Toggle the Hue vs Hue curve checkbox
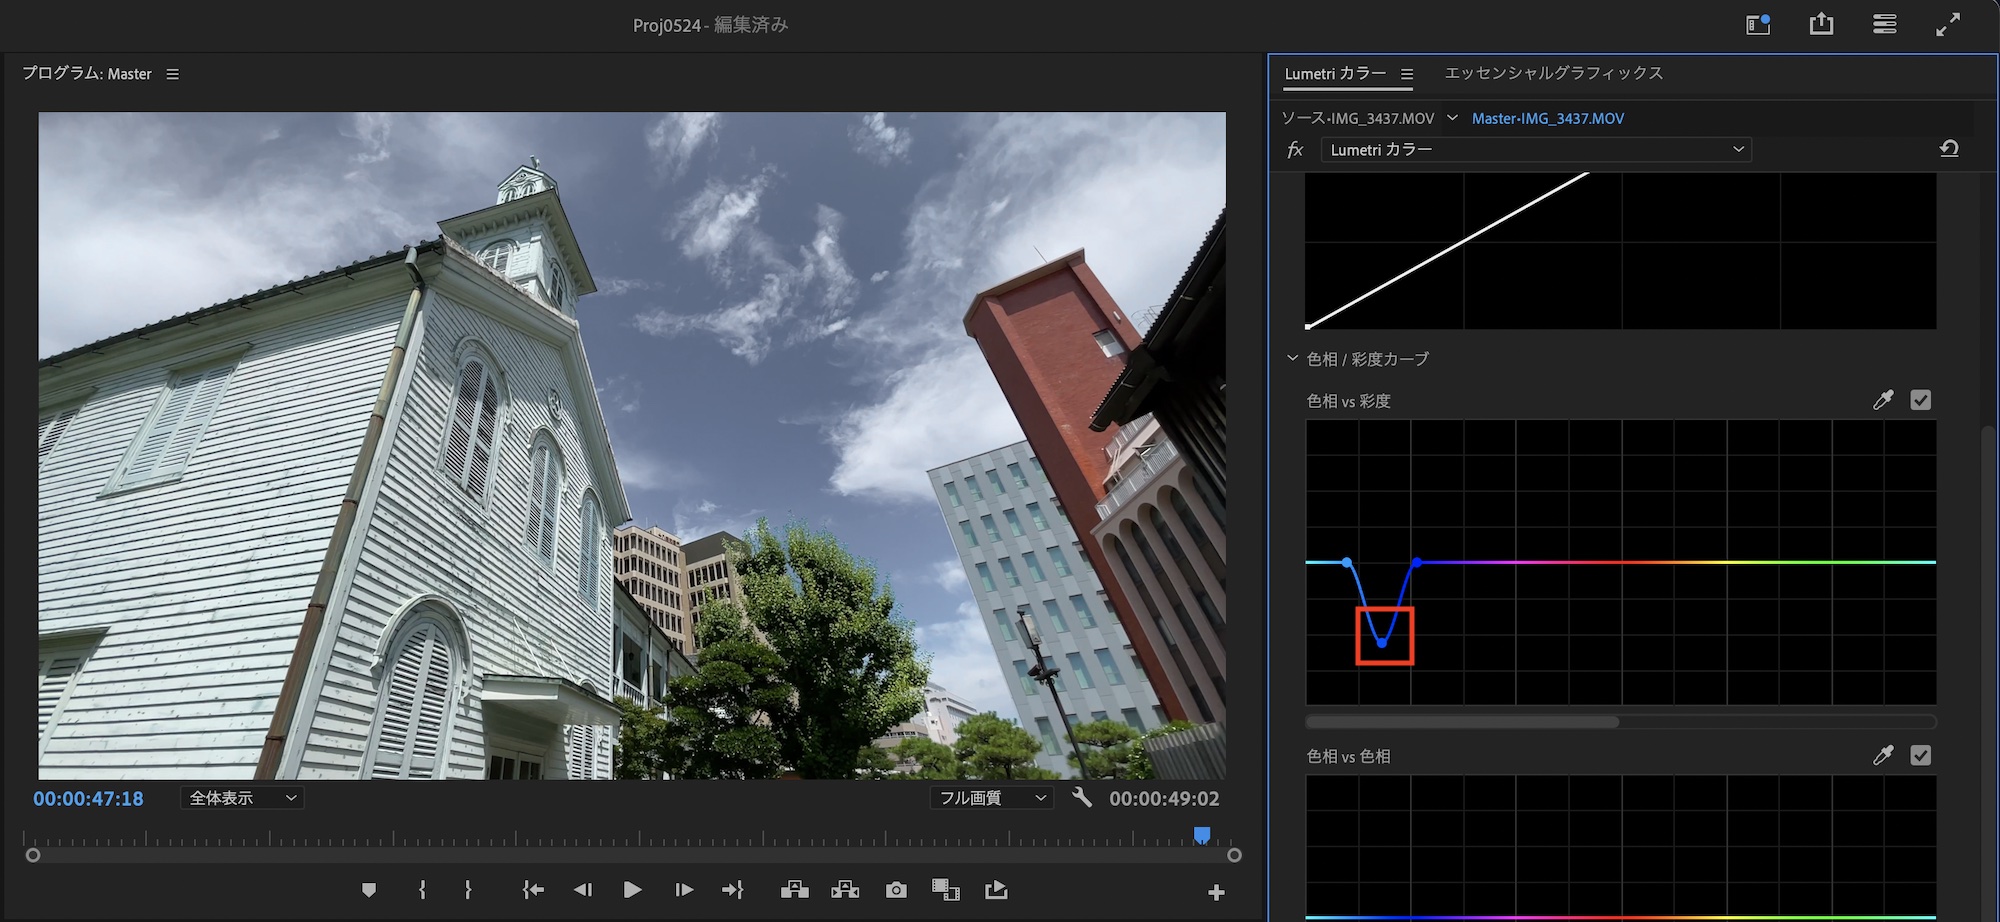Viewport: 2000px width, 922px height. click(1920, 755)
